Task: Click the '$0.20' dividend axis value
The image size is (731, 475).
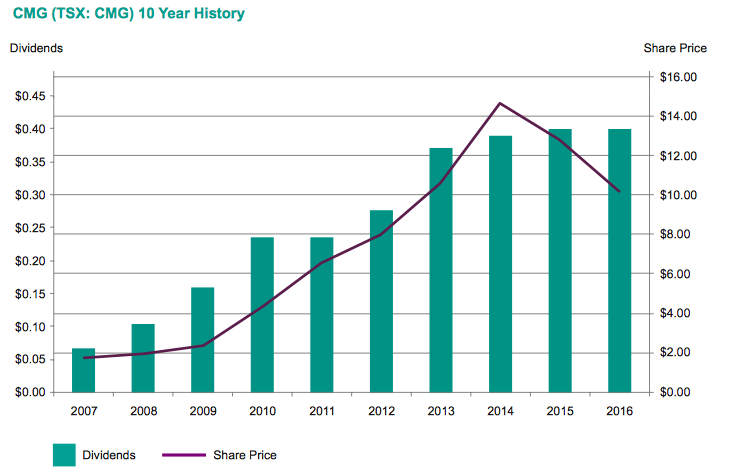Action: tap(30, 261)
